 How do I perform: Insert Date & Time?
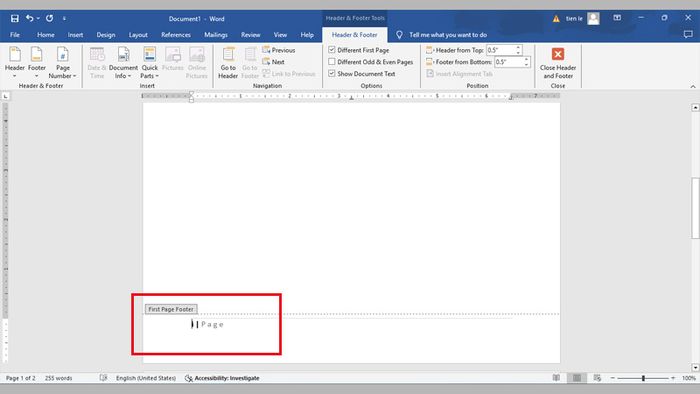coord(97,62)
